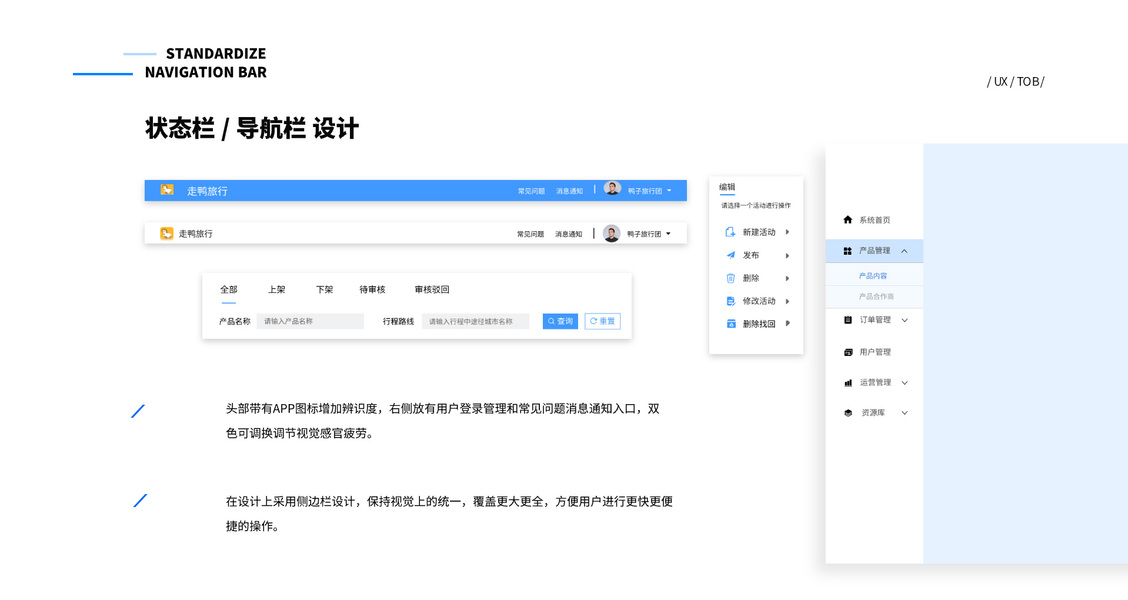Open user avatar in the white navigation bar
Viewport: 1128px width, 600px height.
pyautogui.click(x=611, y=233)
